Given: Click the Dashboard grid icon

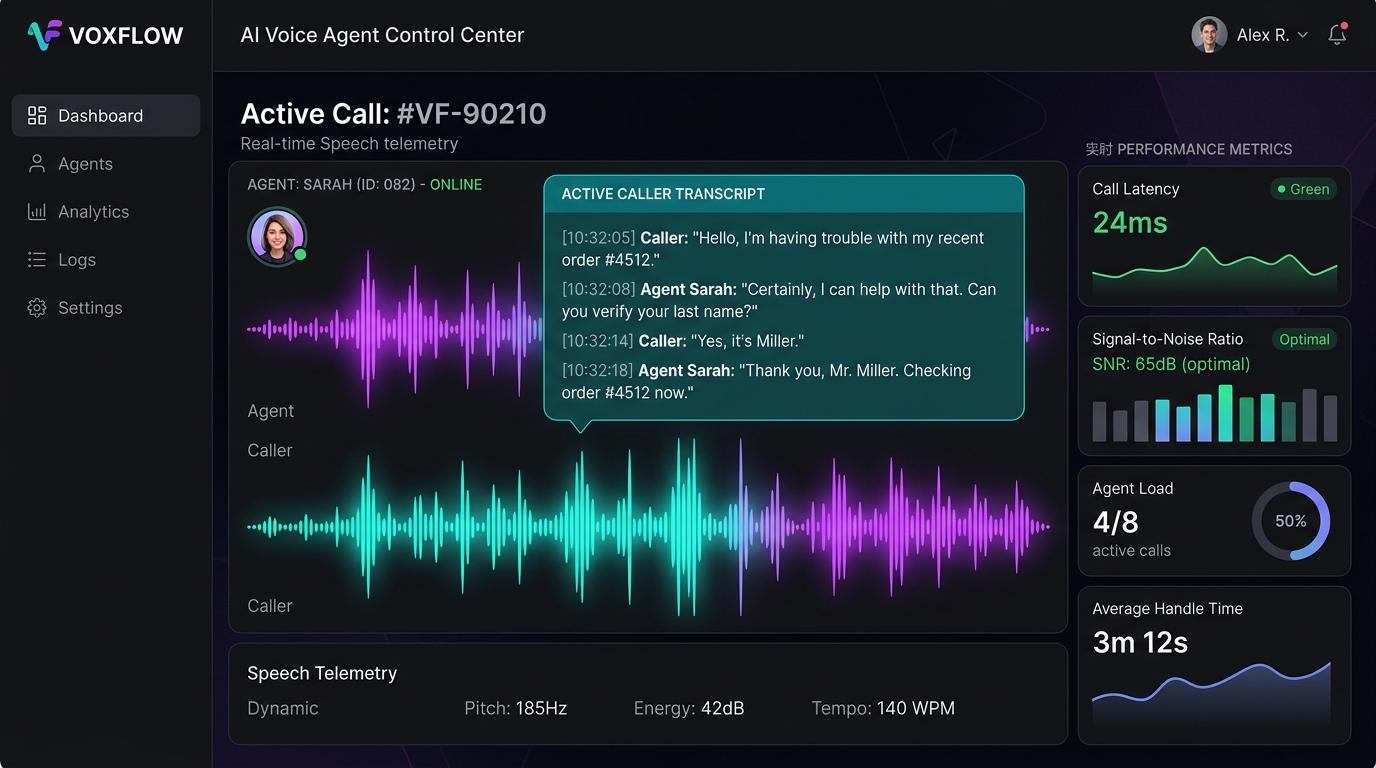Looking at the screenshot, I should click(37, 116).
